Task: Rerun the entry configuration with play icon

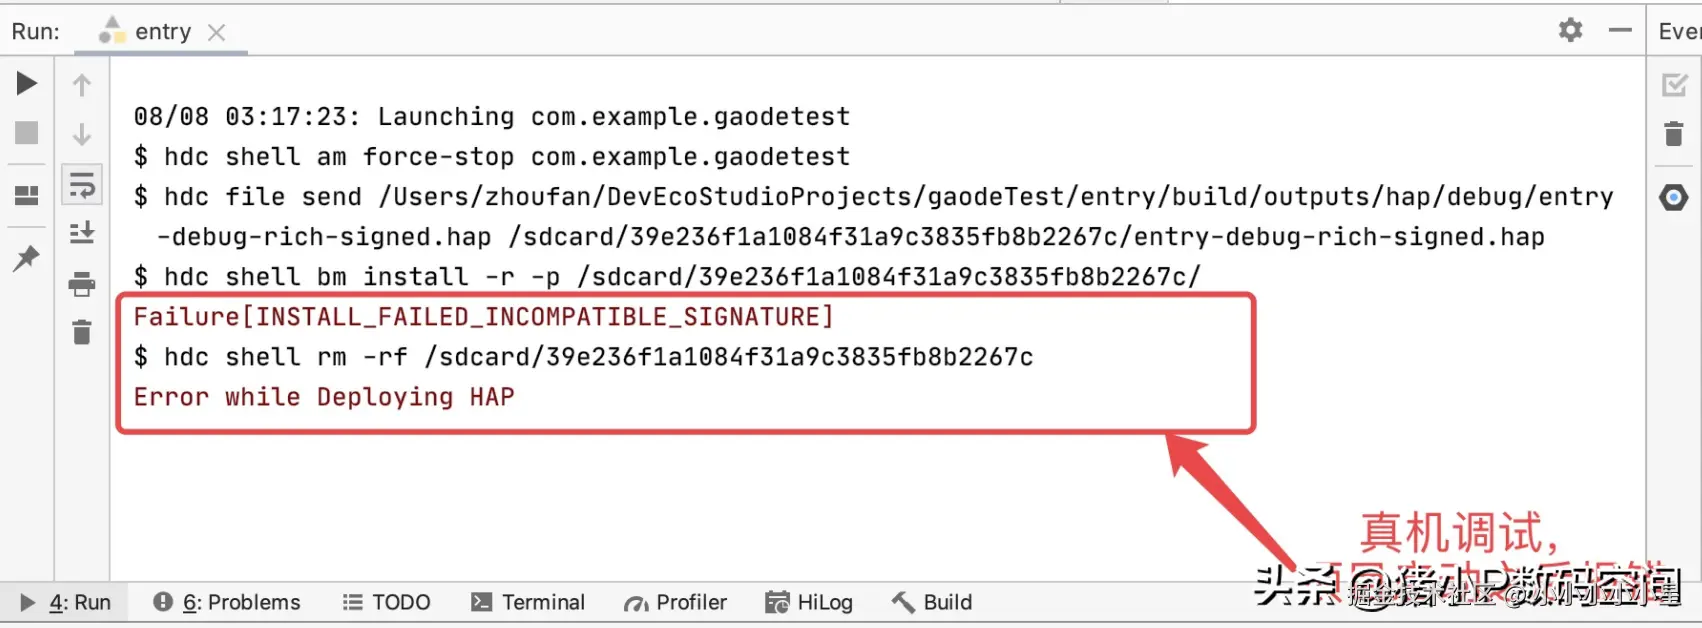Action: point(27,83)
